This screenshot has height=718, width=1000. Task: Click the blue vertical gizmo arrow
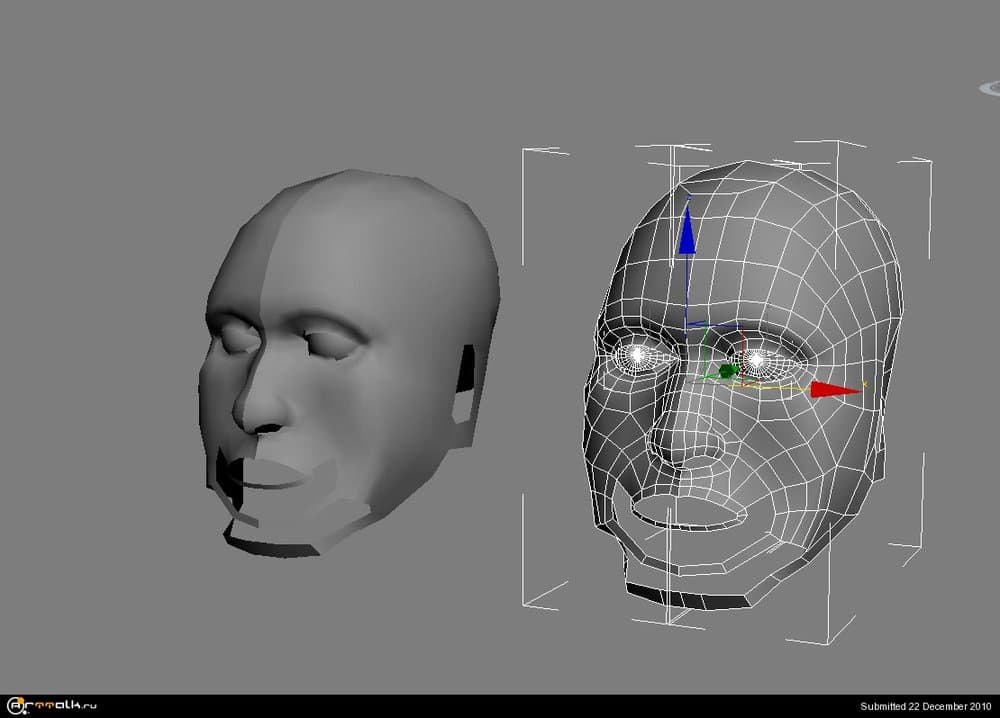(687, 240)
